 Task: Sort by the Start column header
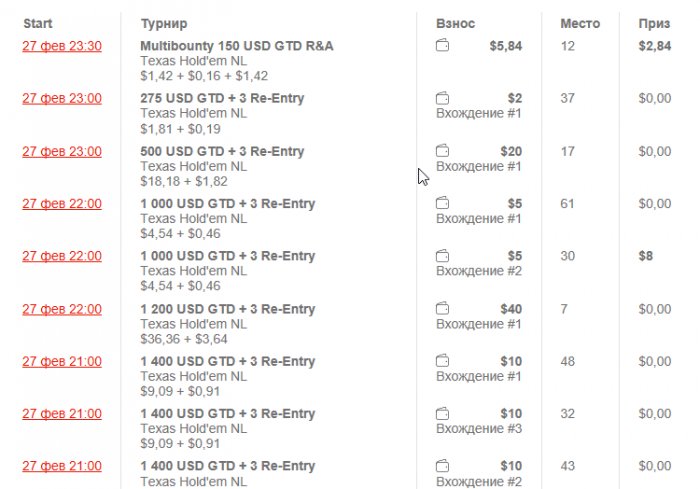point(38,23)
